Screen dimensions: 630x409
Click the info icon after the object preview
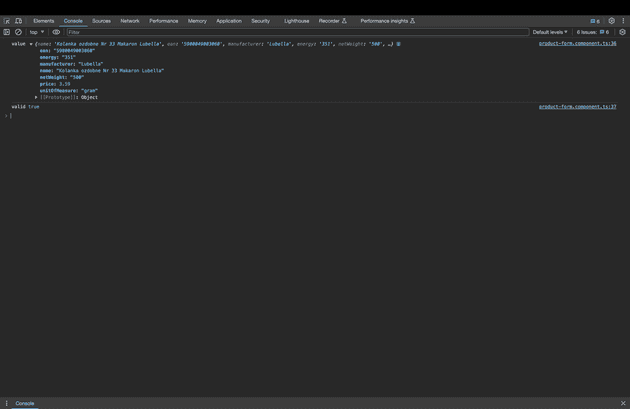[398, 44]
